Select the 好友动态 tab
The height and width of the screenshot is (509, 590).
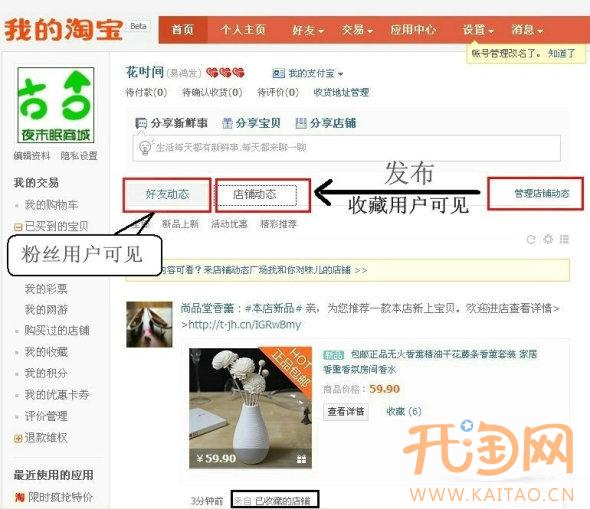(167, 194)
